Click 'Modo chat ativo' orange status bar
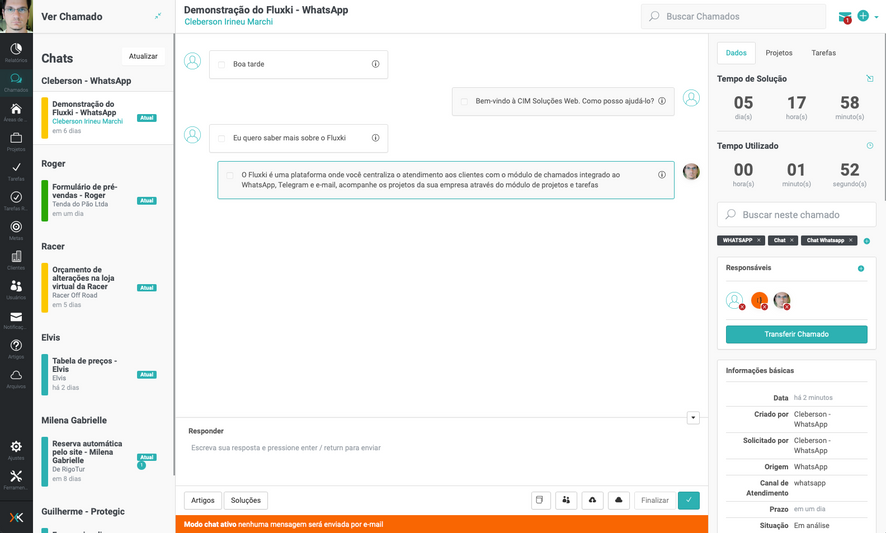Screen dimensions: 886x533 [x=441, y=524]
